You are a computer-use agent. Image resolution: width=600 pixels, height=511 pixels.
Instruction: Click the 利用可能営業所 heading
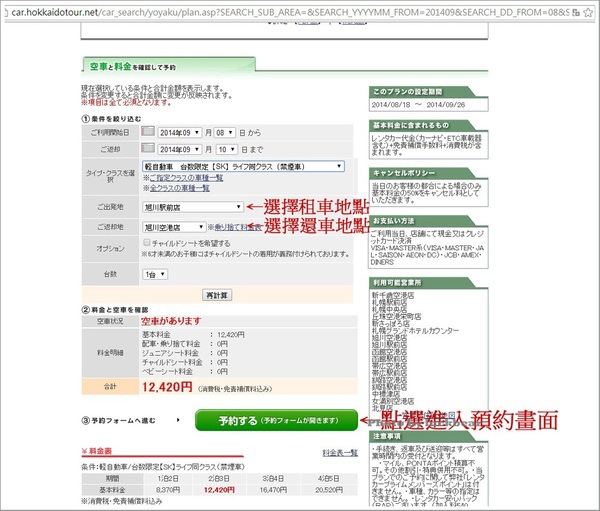(397, 282)
